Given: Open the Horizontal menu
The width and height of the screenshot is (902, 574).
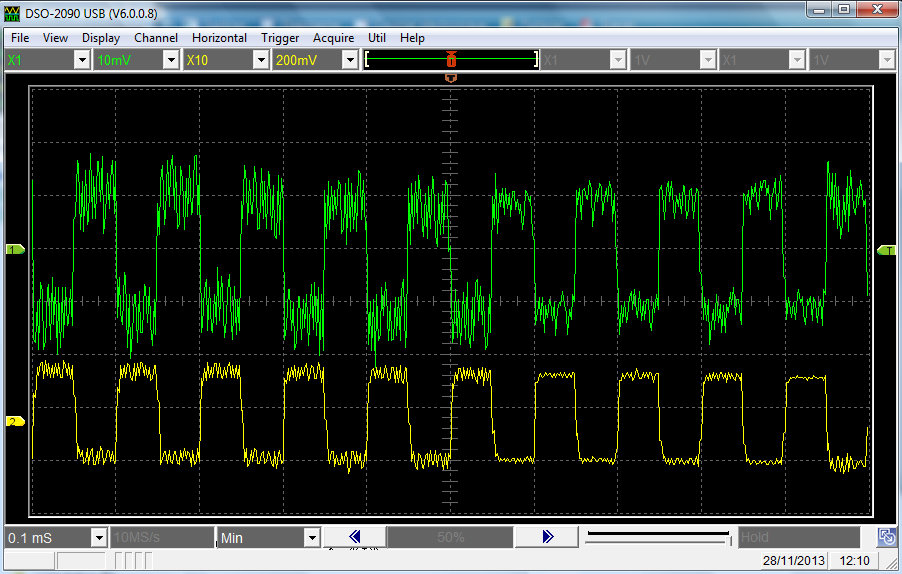Looking at the screenshot, I should [219, 38].
